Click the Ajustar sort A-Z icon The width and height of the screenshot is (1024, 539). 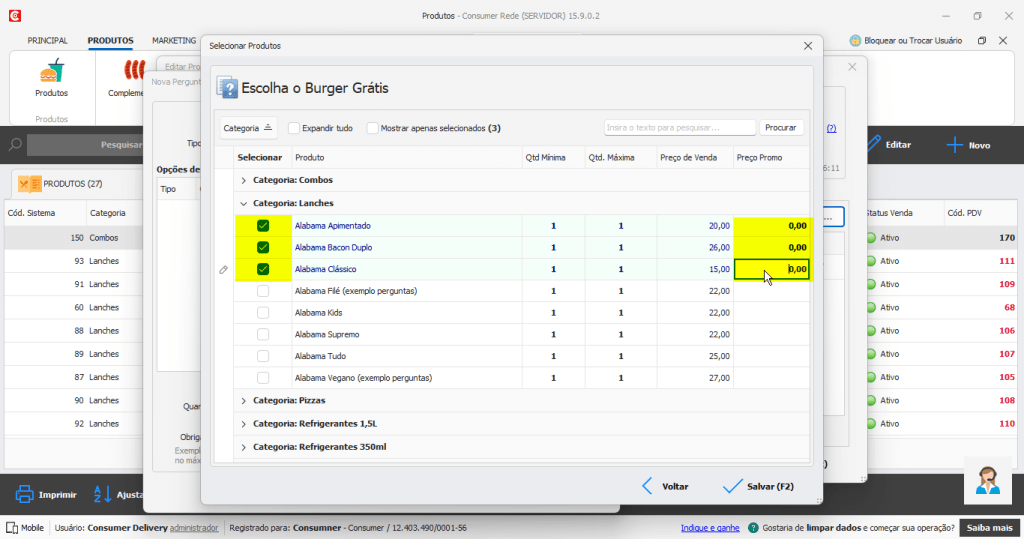pyautogui.click(x=103, y=495)
